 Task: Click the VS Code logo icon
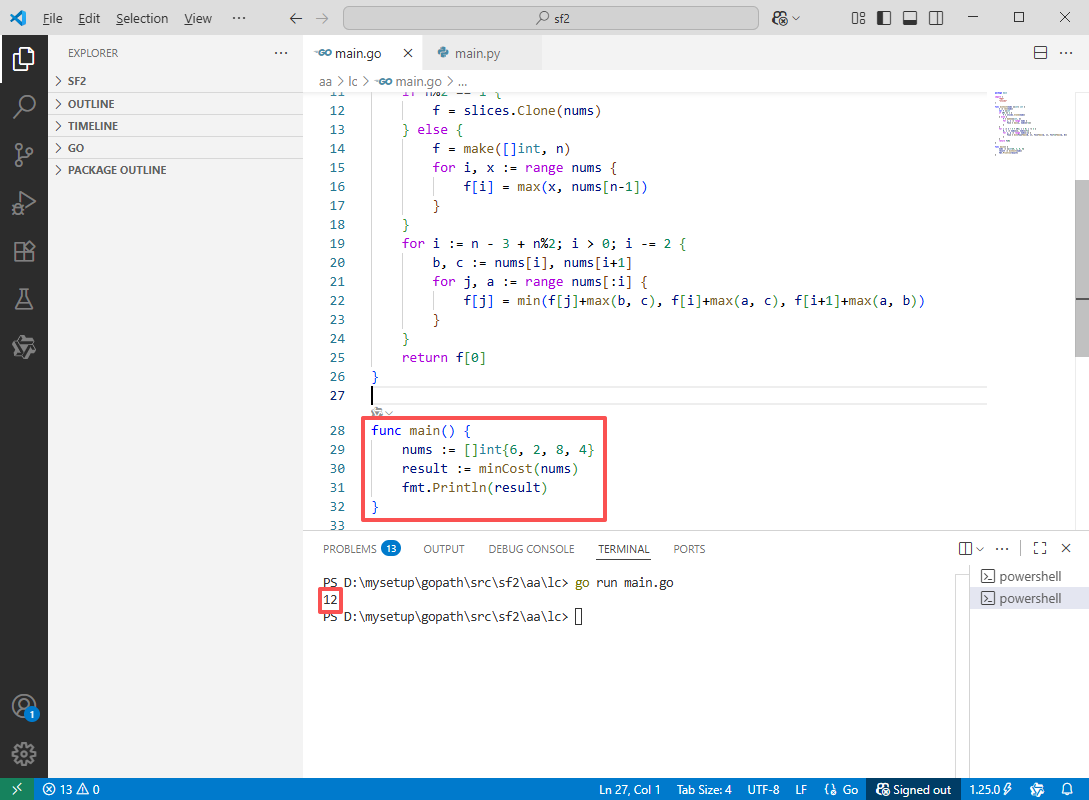point(18,18)
